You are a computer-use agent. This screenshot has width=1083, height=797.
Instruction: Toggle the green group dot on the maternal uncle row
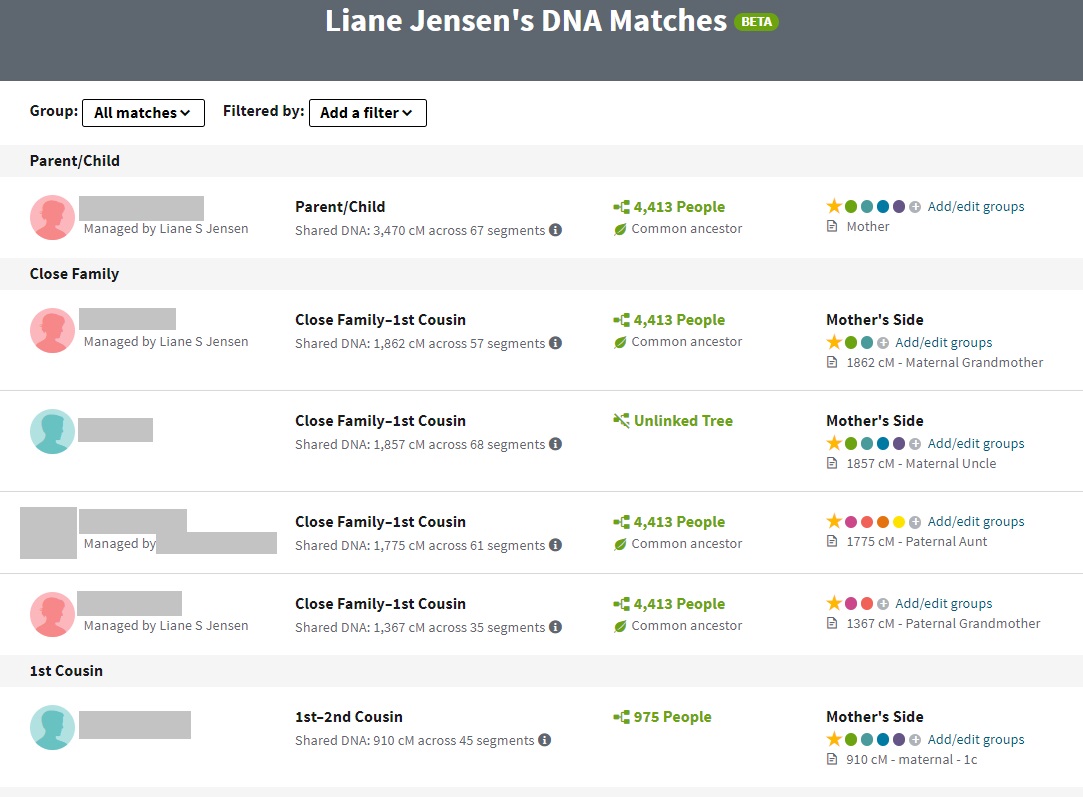click(851, 443)
